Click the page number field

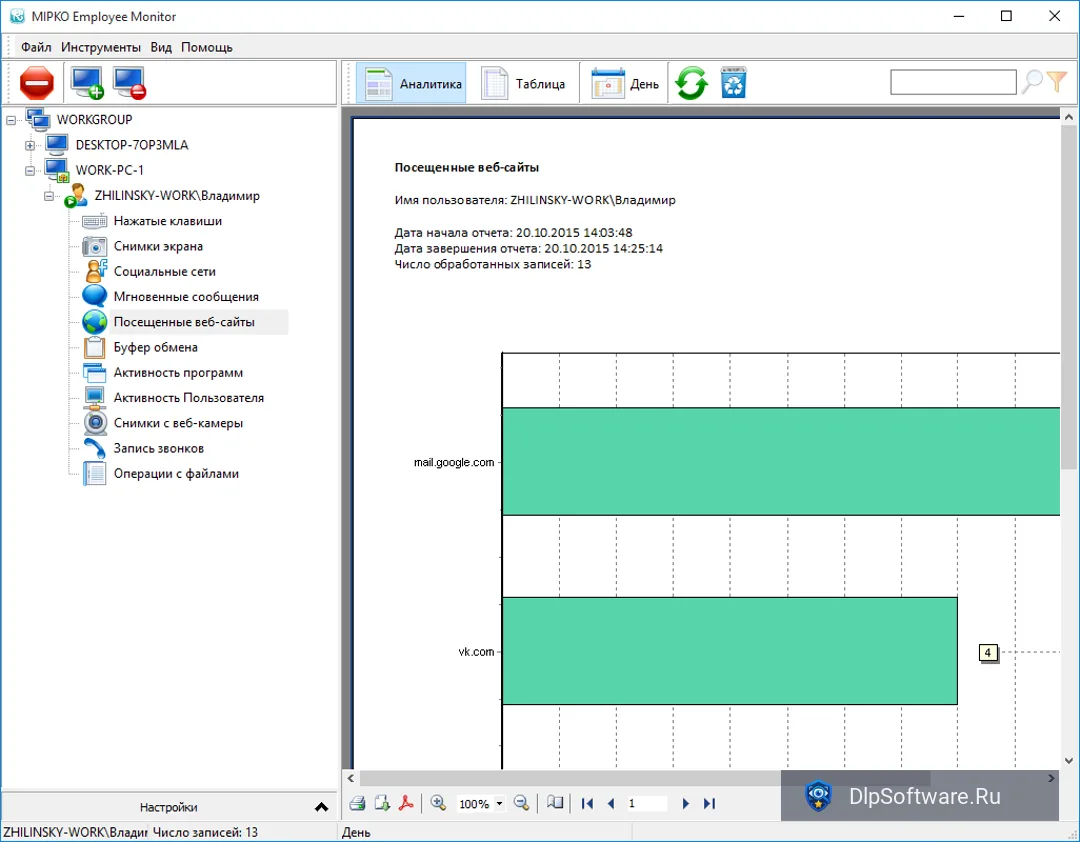coord(647,803)
